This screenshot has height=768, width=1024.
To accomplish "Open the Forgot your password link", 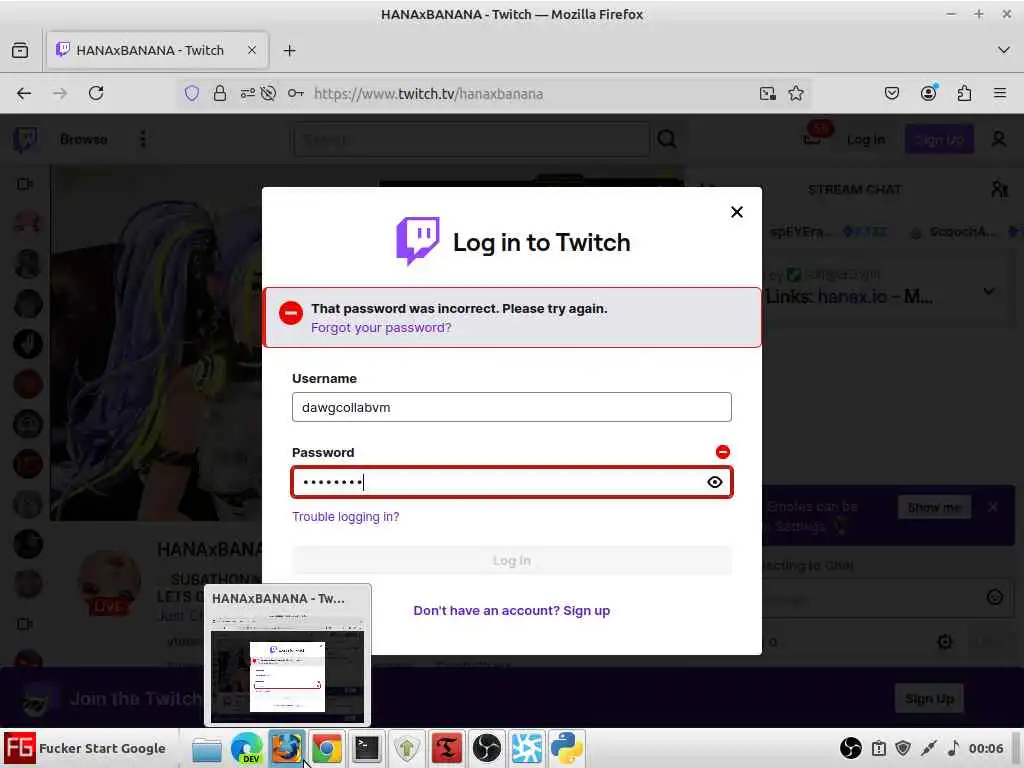I will [381, 328].
